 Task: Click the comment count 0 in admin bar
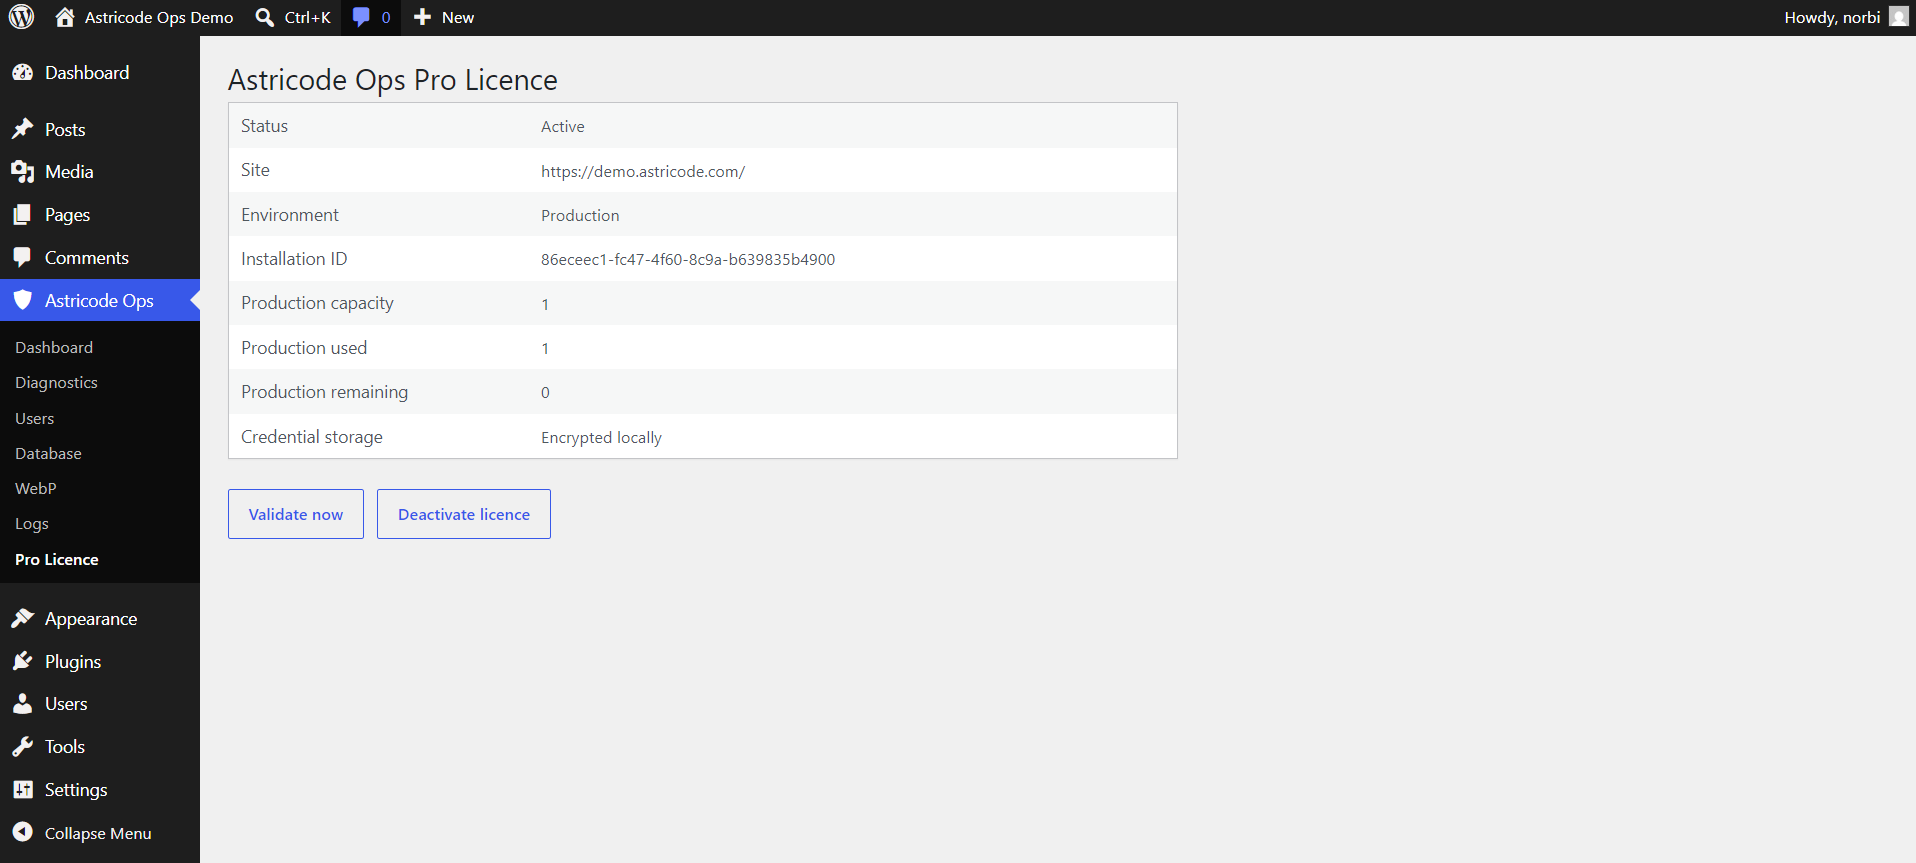pos(386,17)
